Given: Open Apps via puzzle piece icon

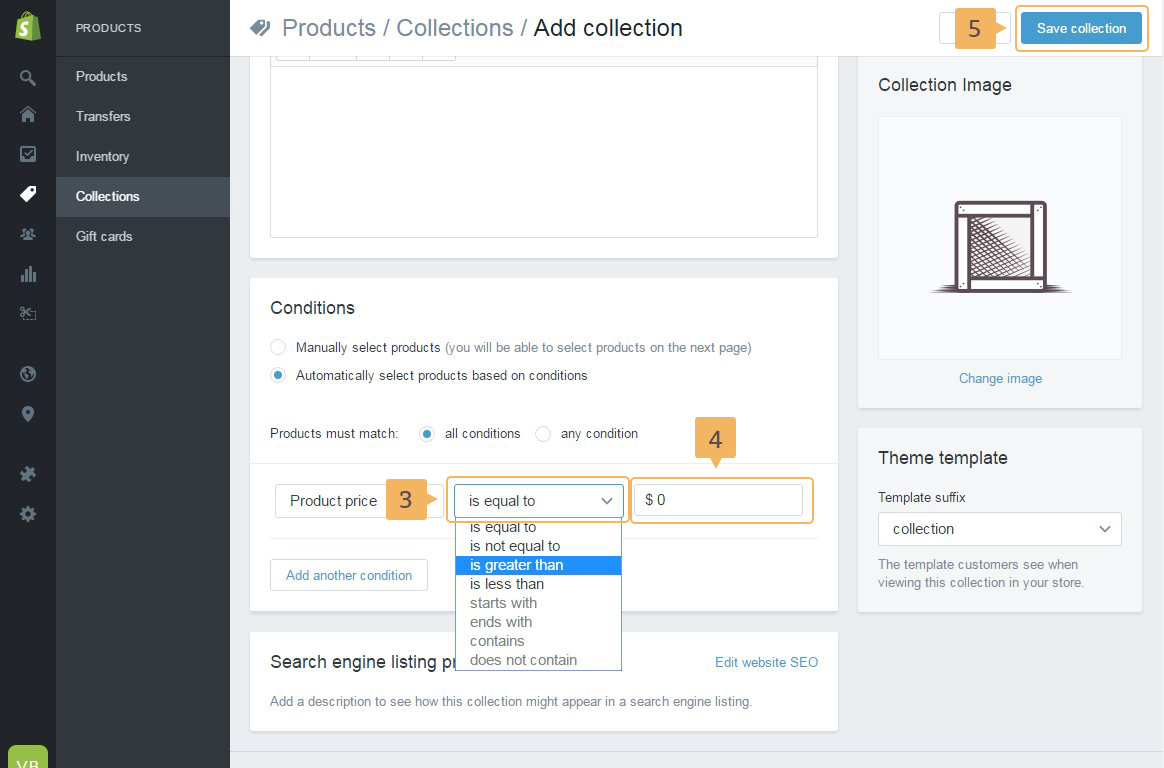Looking at the screenshot, I should point(28,474).
